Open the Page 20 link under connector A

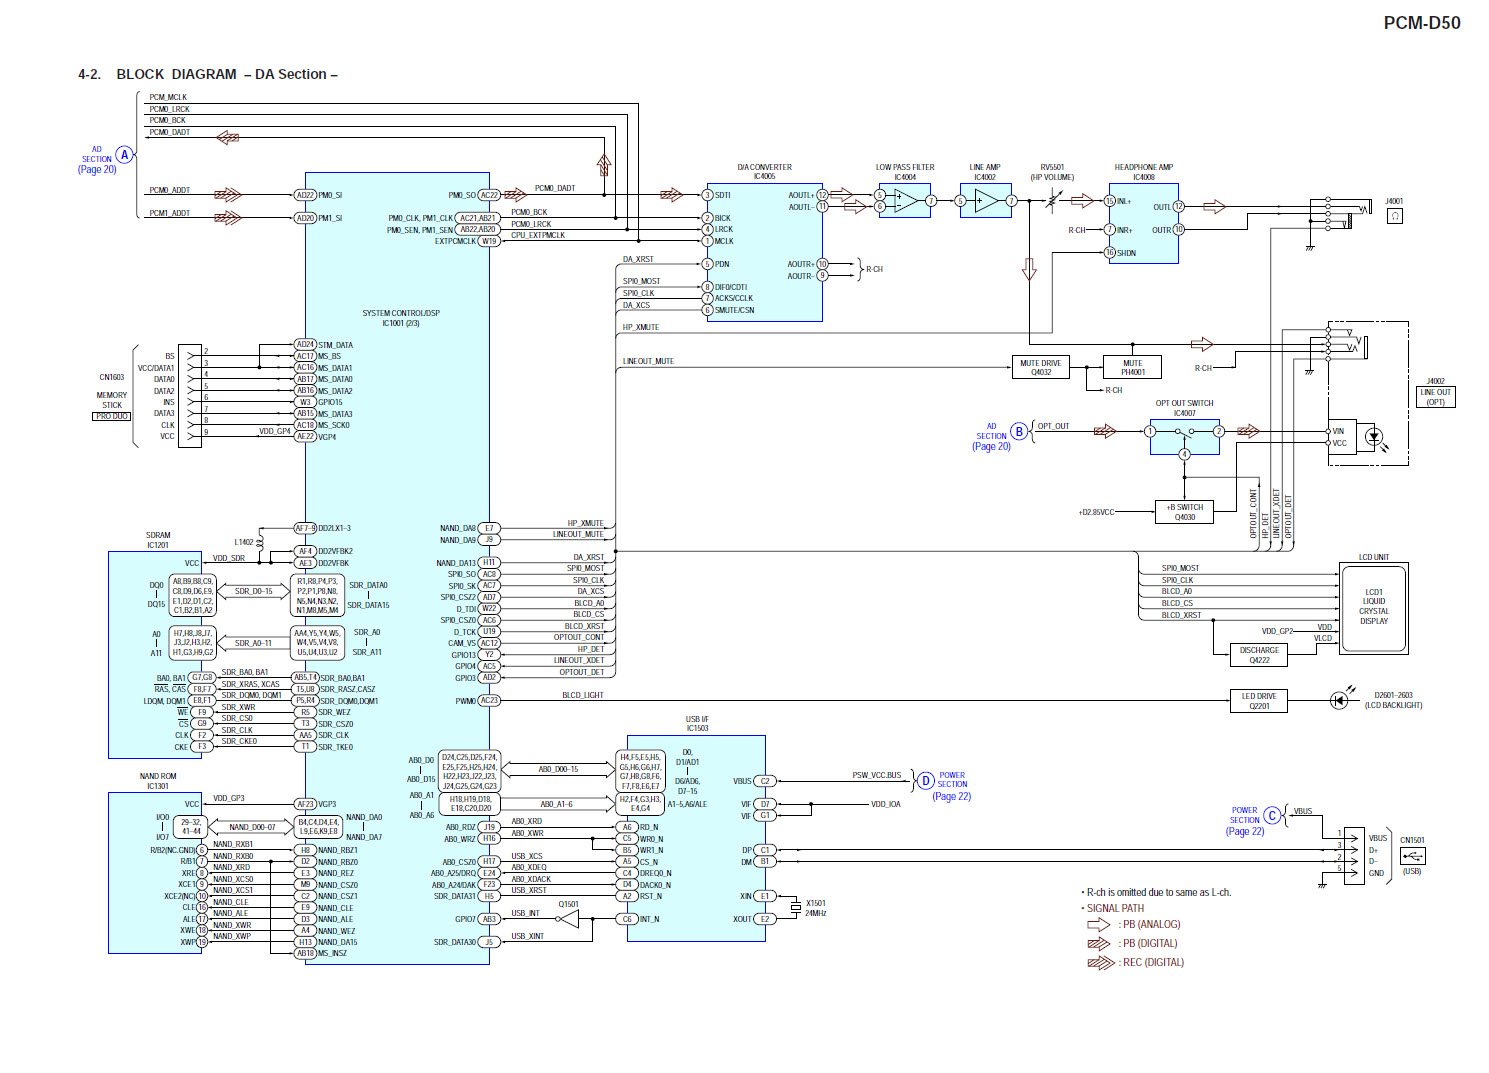coord(97,170)
